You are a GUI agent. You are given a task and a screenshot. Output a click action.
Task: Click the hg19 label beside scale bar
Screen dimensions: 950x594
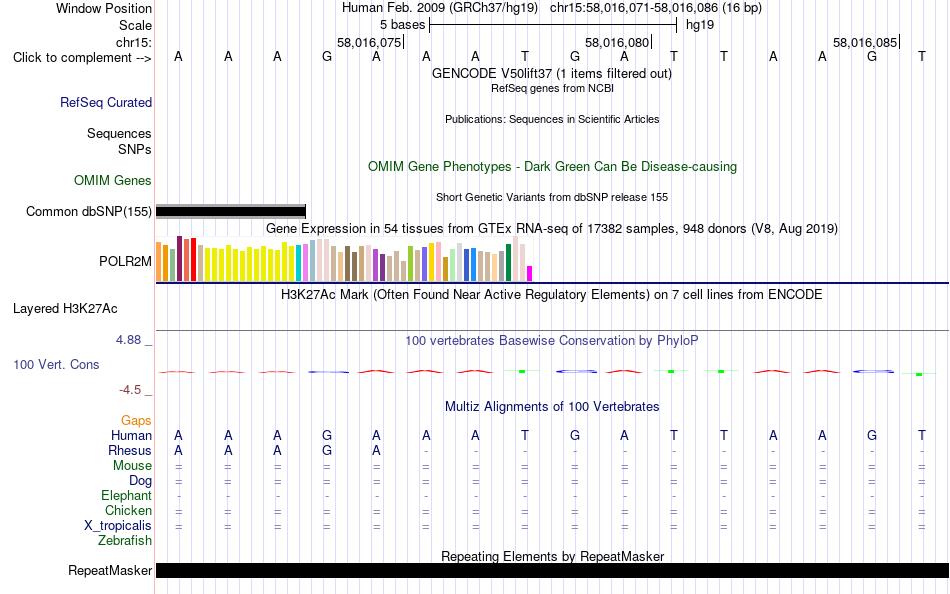click(x=700, y=25)
